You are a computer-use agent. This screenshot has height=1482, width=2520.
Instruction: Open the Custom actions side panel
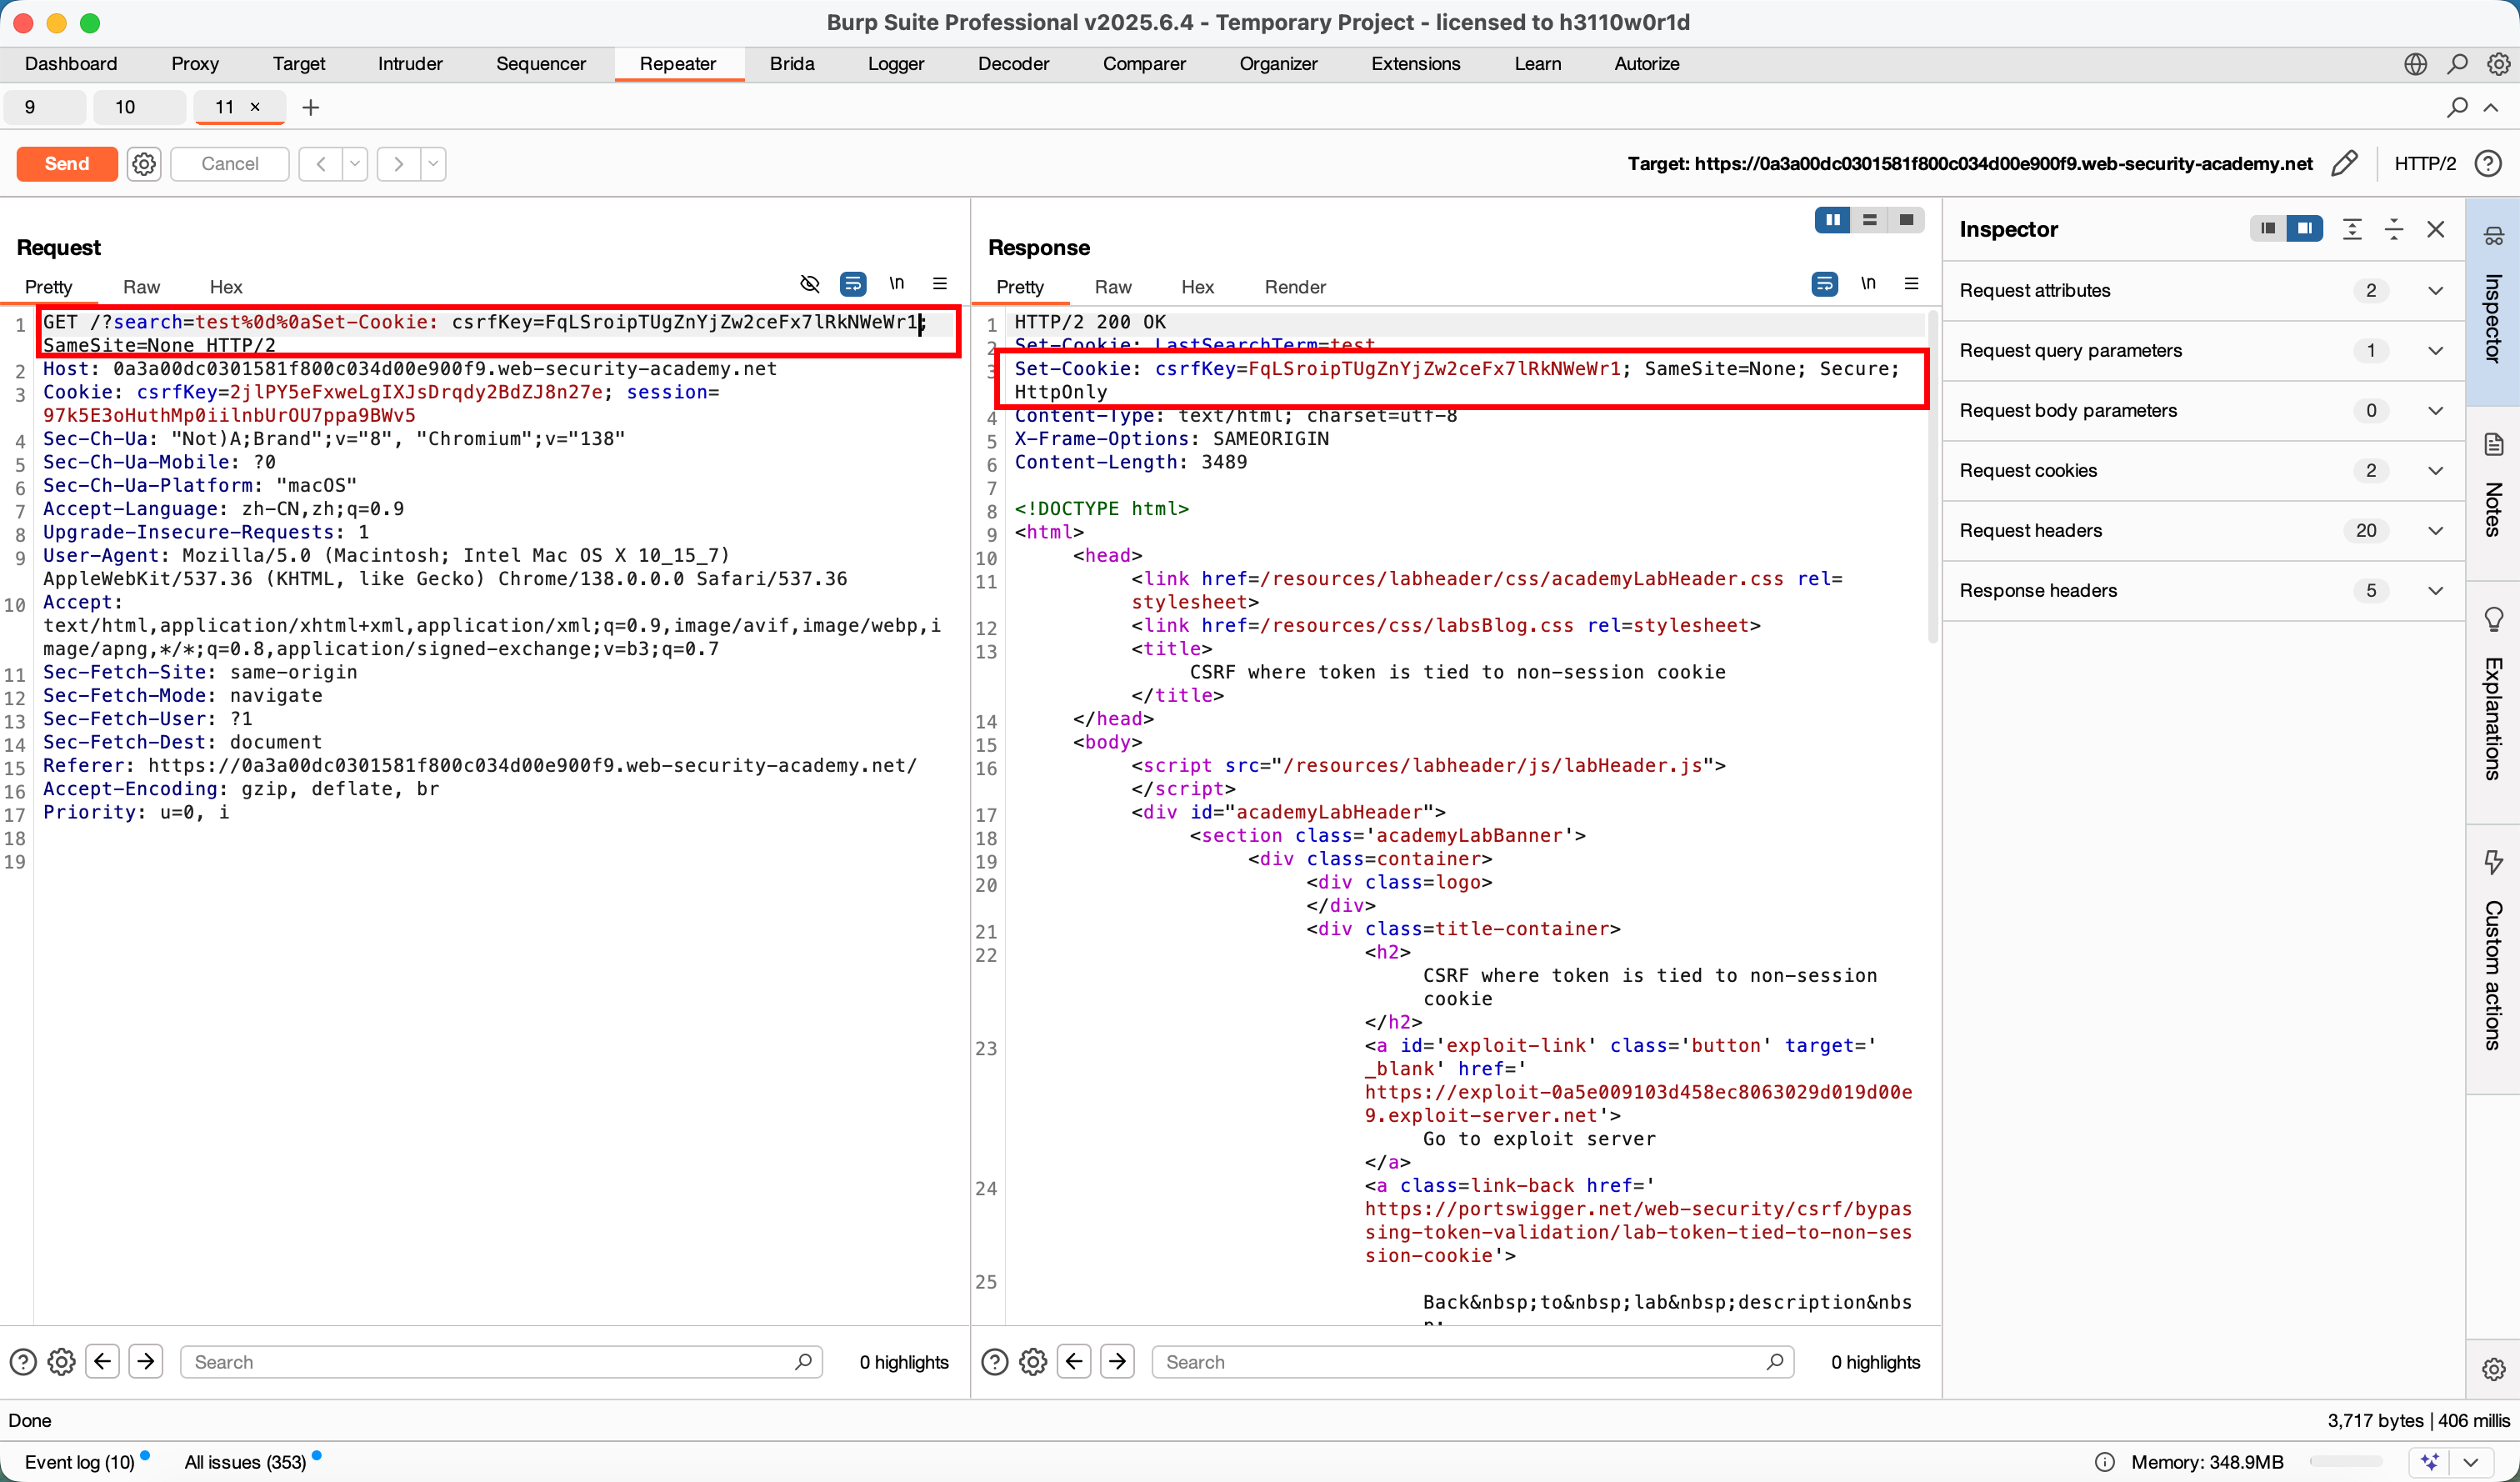click(2493, 950)
